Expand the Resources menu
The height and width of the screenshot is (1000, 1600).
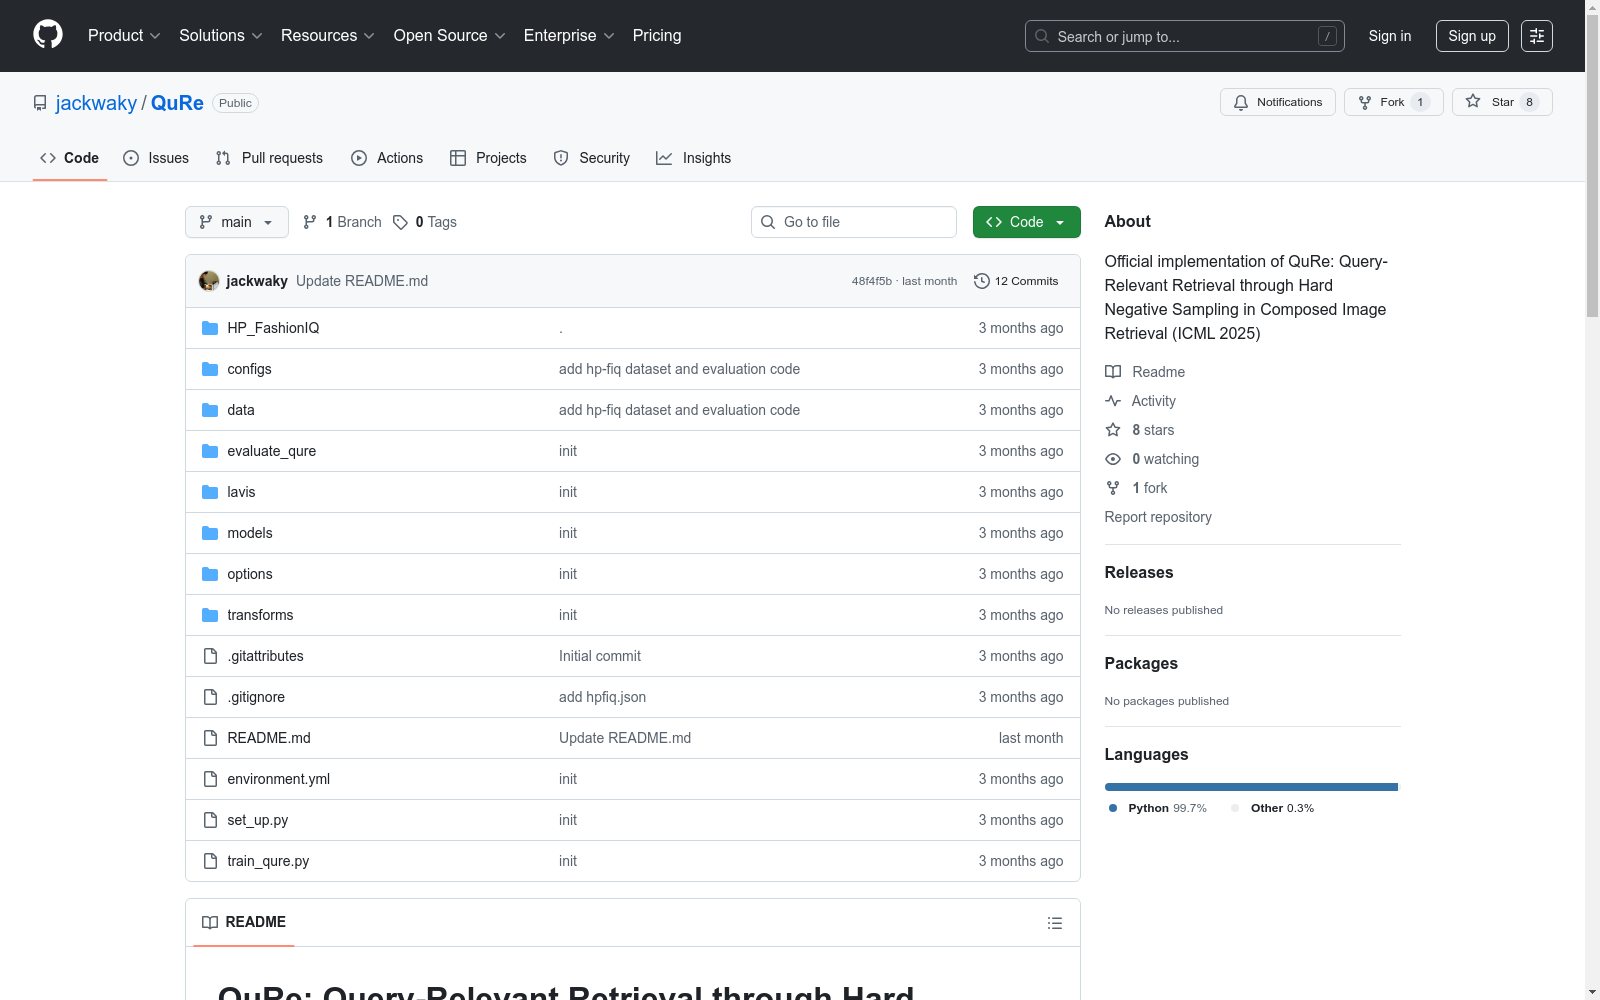coord(328,35)
